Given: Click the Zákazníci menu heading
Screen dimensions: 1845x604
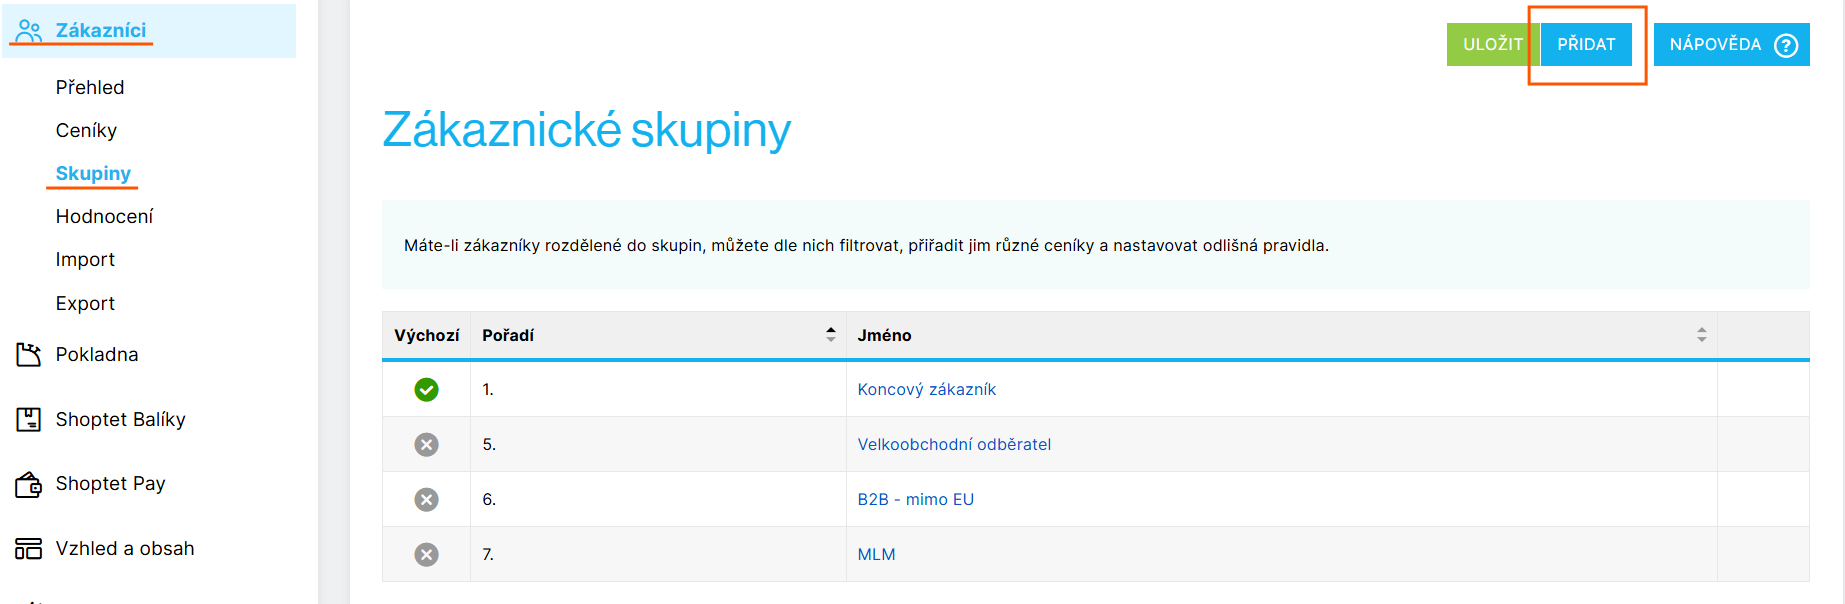Looking at the screenshot, I should pyautogui.click(x=101, y=30).
